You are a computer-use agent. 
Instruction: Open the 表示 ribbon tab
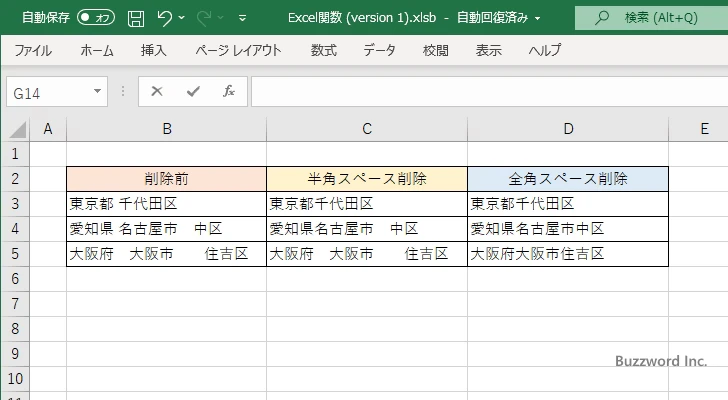coord(488,50)
